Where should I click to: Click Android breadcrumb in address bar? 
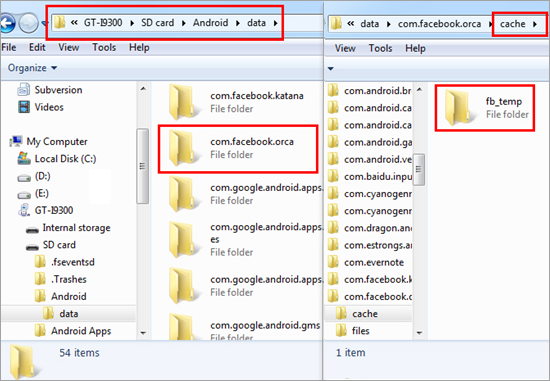point(210,23)
